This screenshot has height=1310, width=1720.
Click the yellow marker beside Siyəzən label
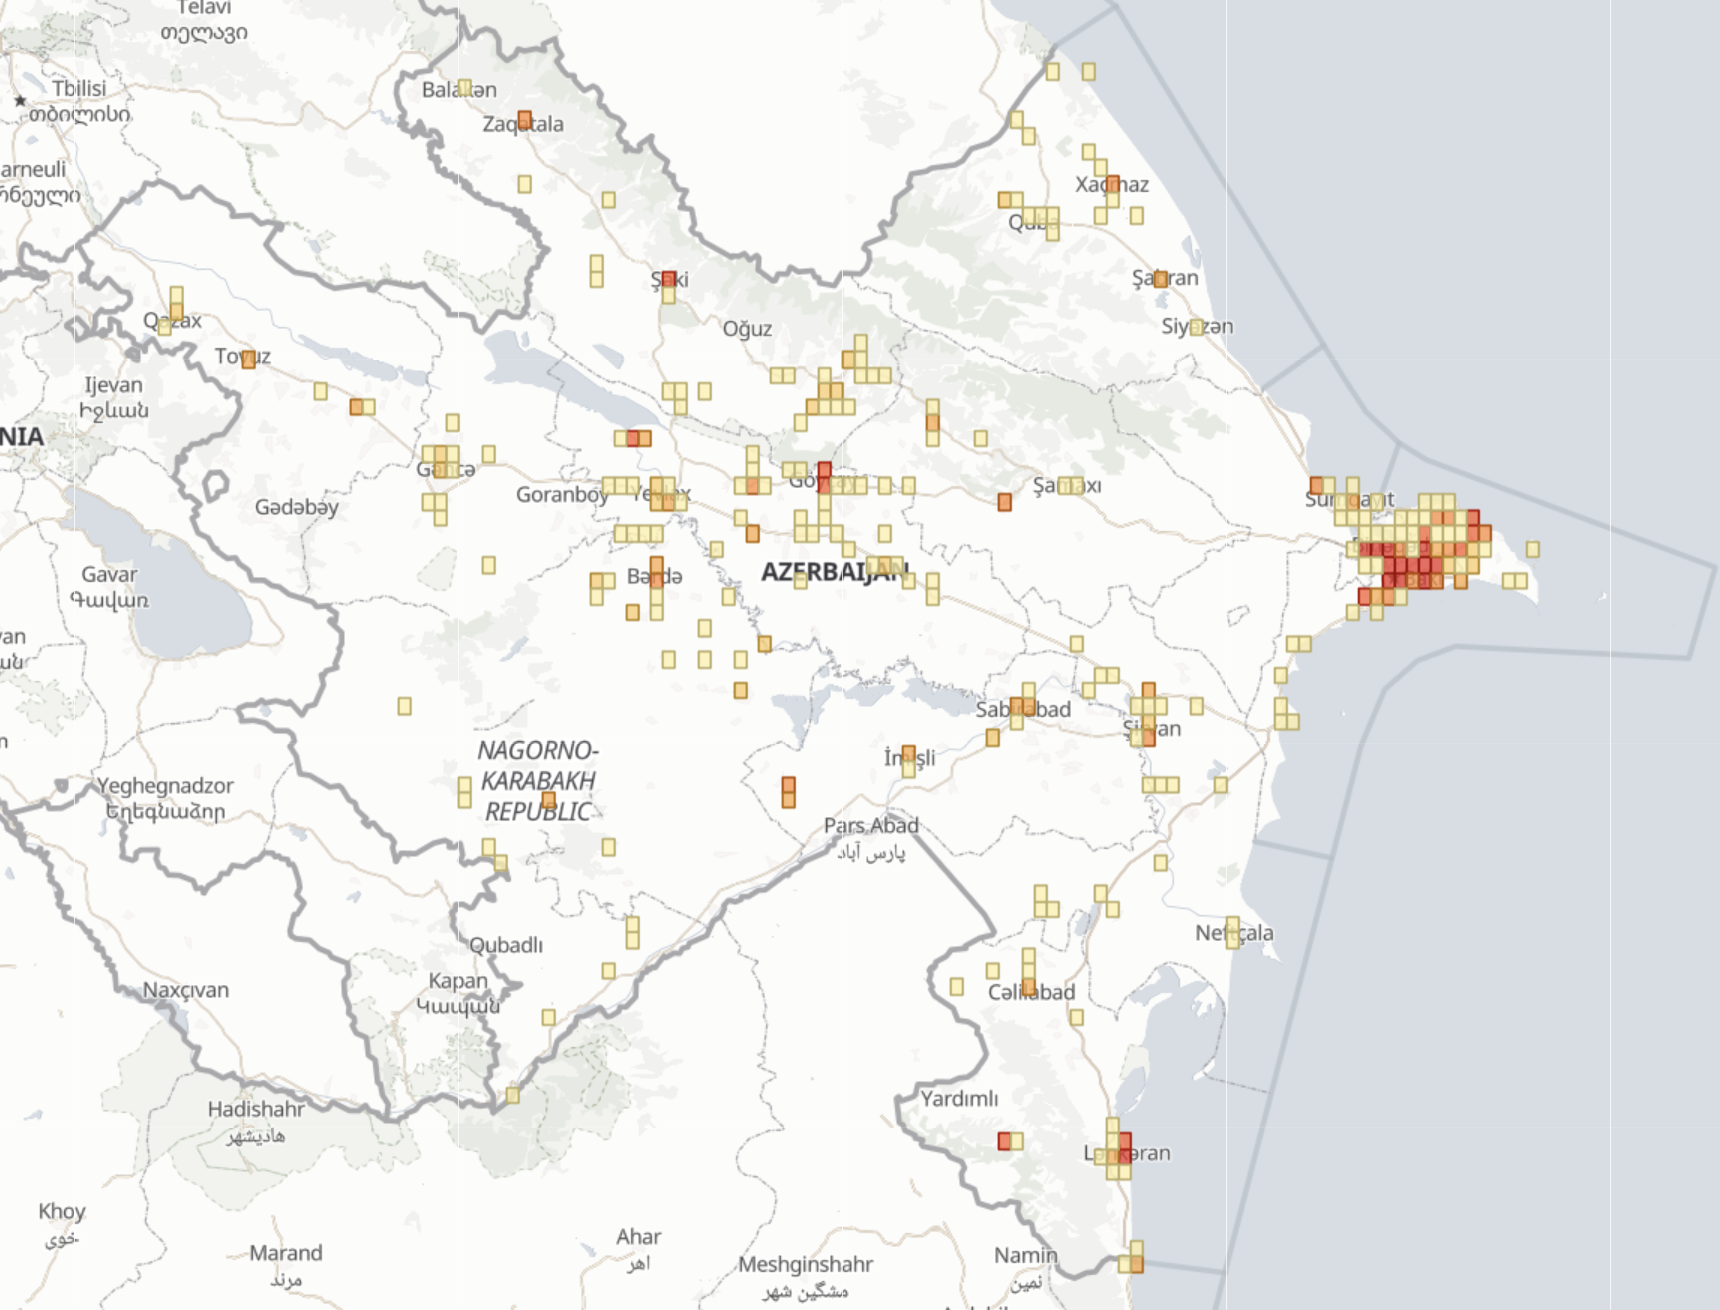click(x=1196, y=327)
